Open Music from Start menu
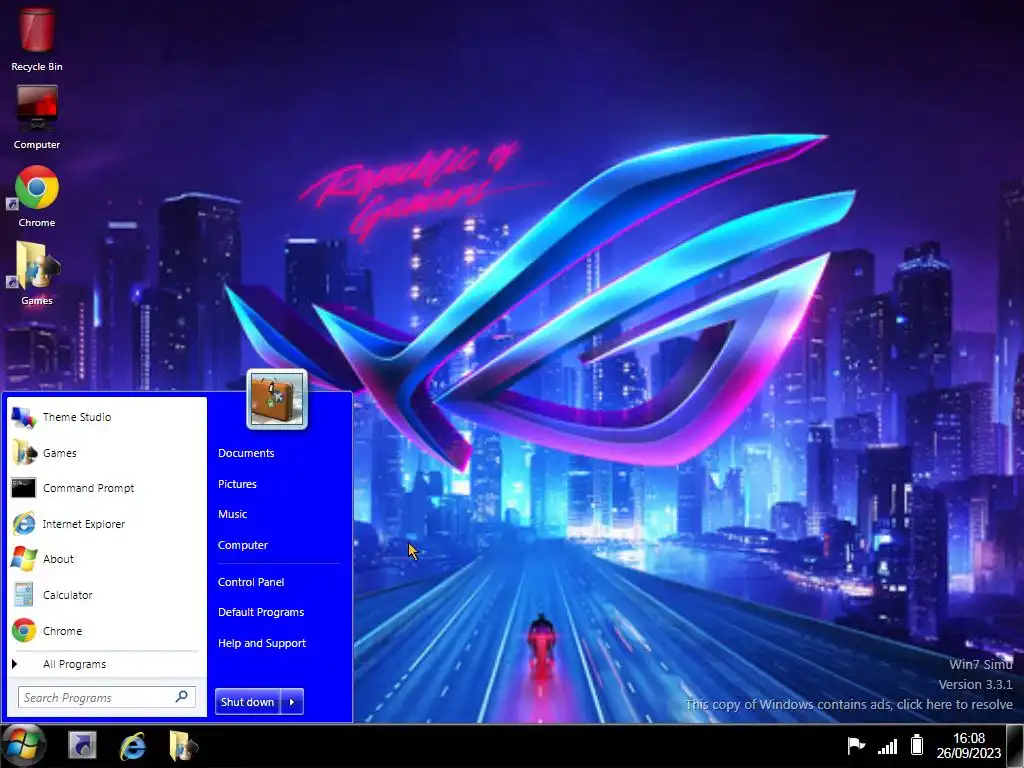The height and width of the screenshot is (768, 1024). tap(232, 514)
